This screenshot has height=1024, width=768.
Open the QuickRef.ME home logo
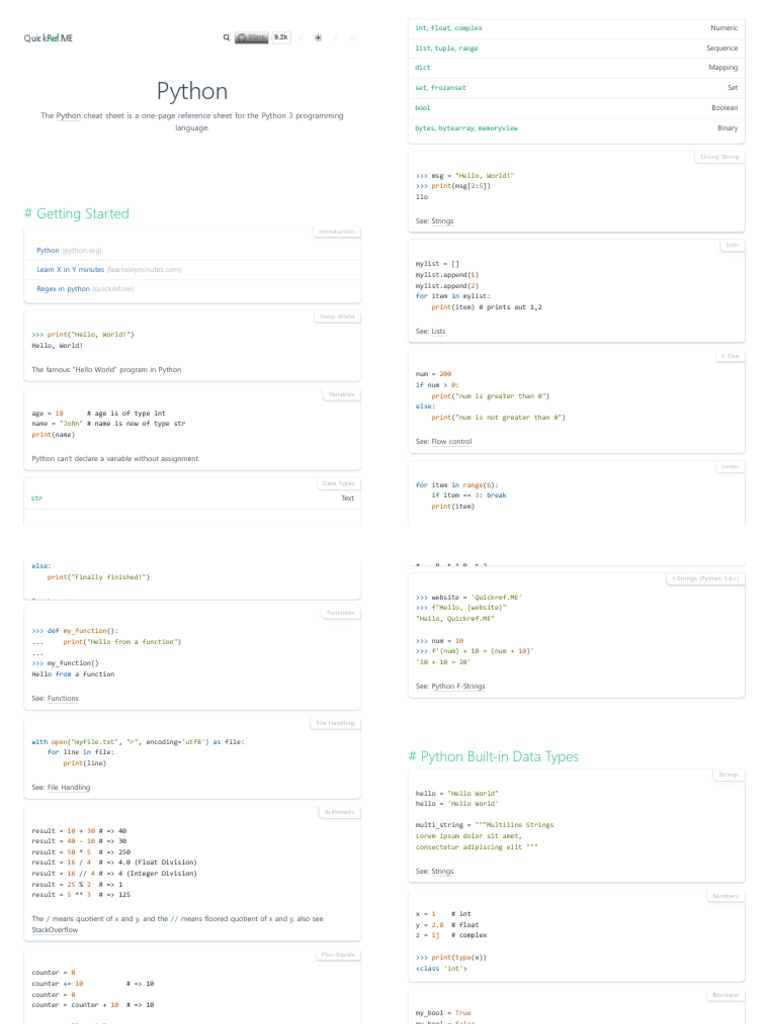point(48,38)
